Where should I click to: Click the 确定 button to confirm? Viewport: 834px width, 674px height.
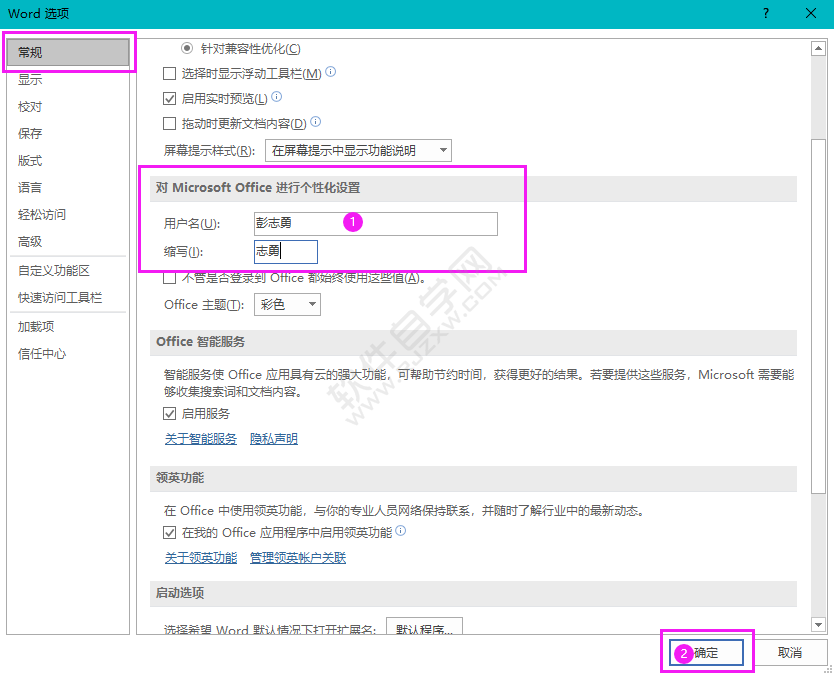coord(706,651)
